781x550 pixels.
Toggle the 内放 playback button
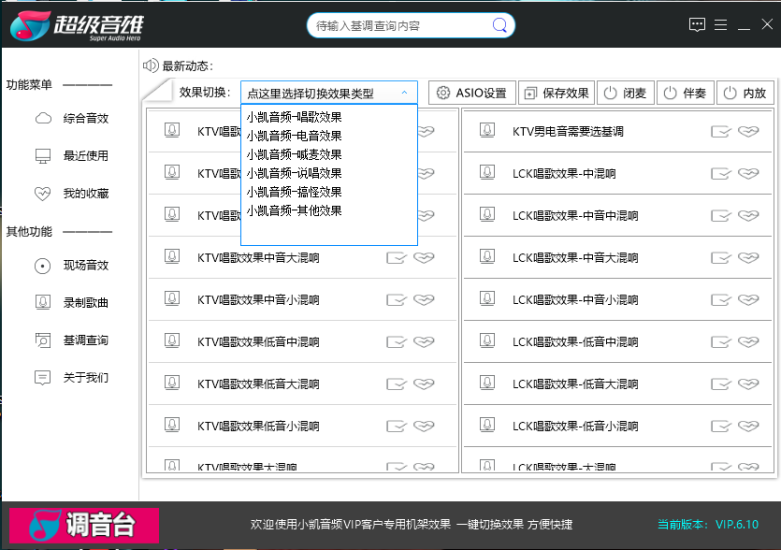point(745,93)
